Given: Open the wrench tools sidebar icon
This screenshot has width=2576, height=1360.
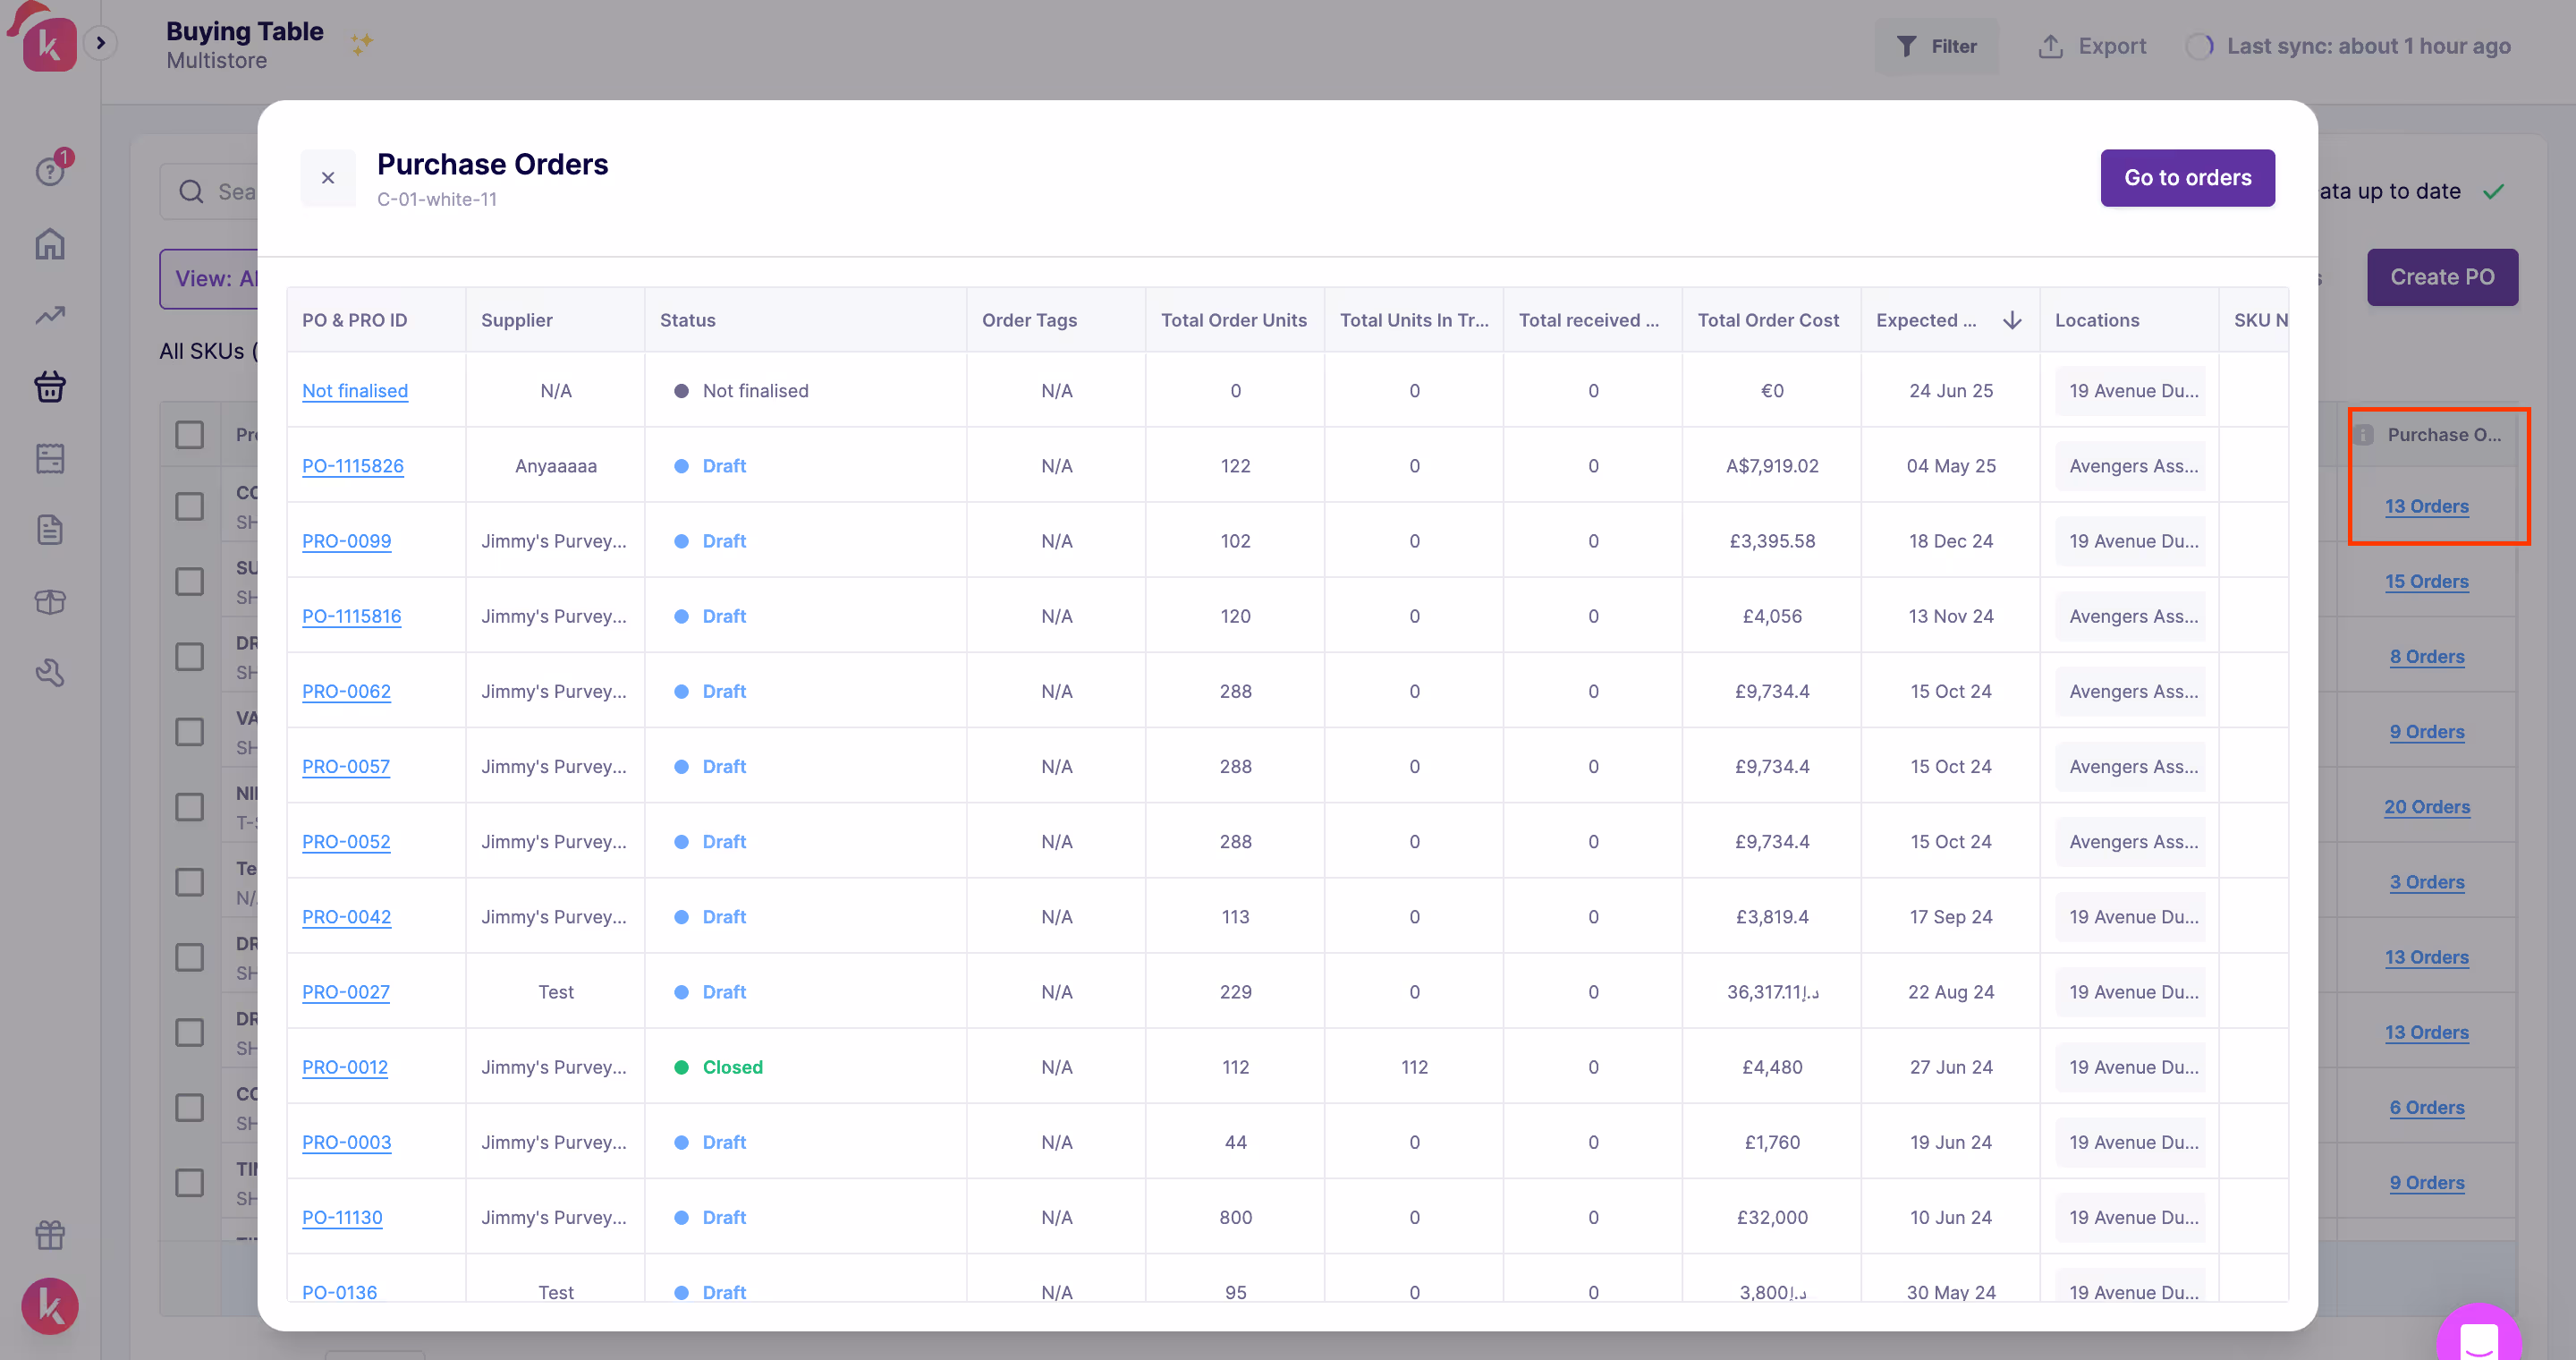Looking at the screenshot, I should pos(50,673).
